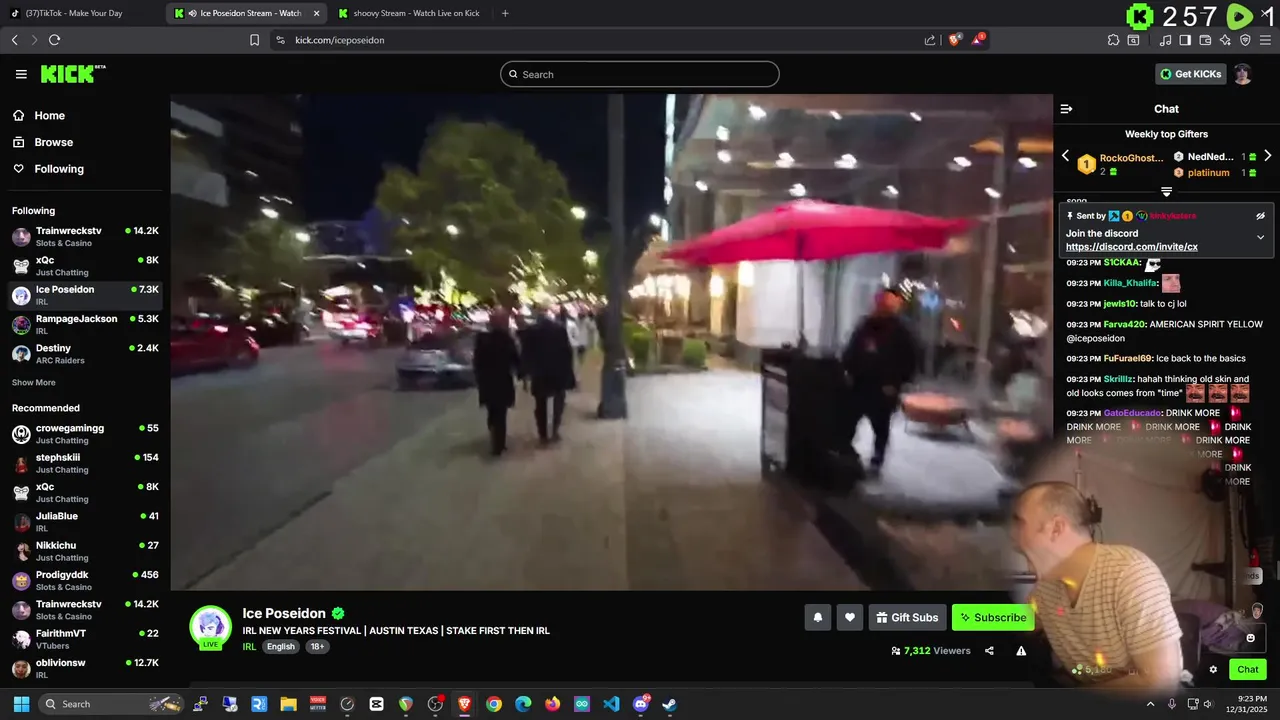1280x720 pixels.
Task: Open the user profile avatar
Action: pos(1242,74)
